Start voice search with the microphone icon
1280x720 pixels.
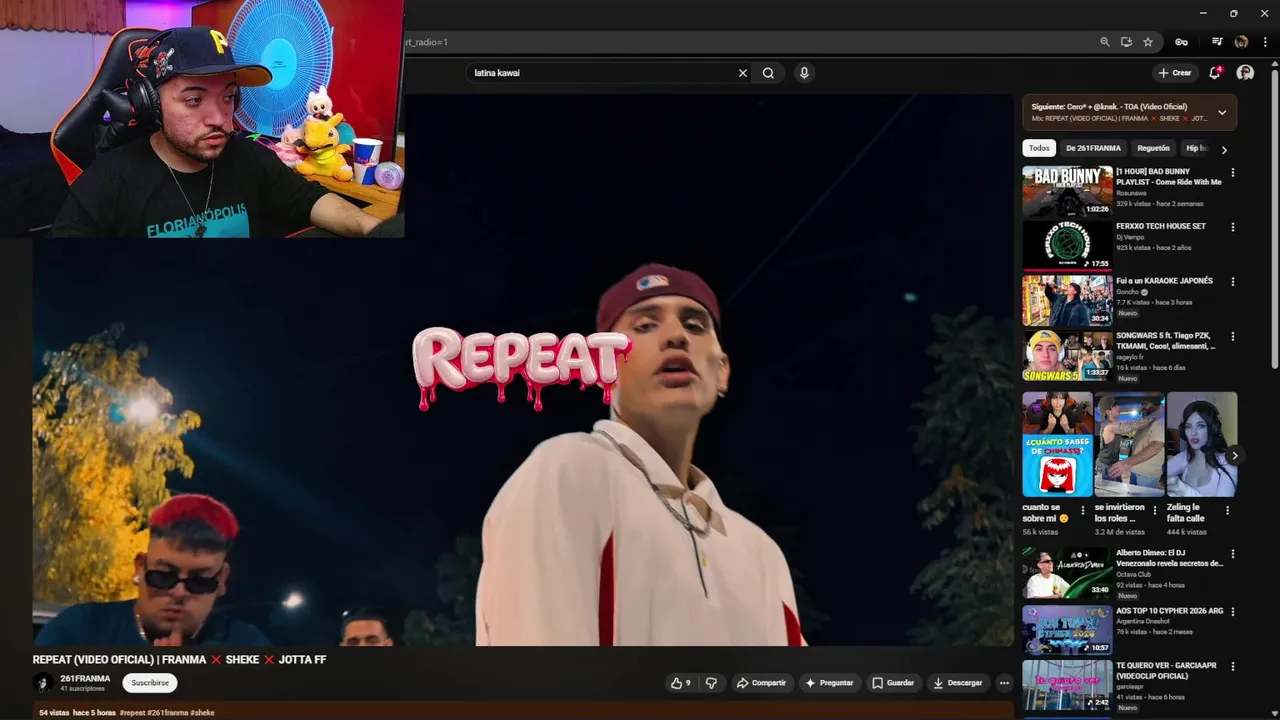(x=804, y=73)
